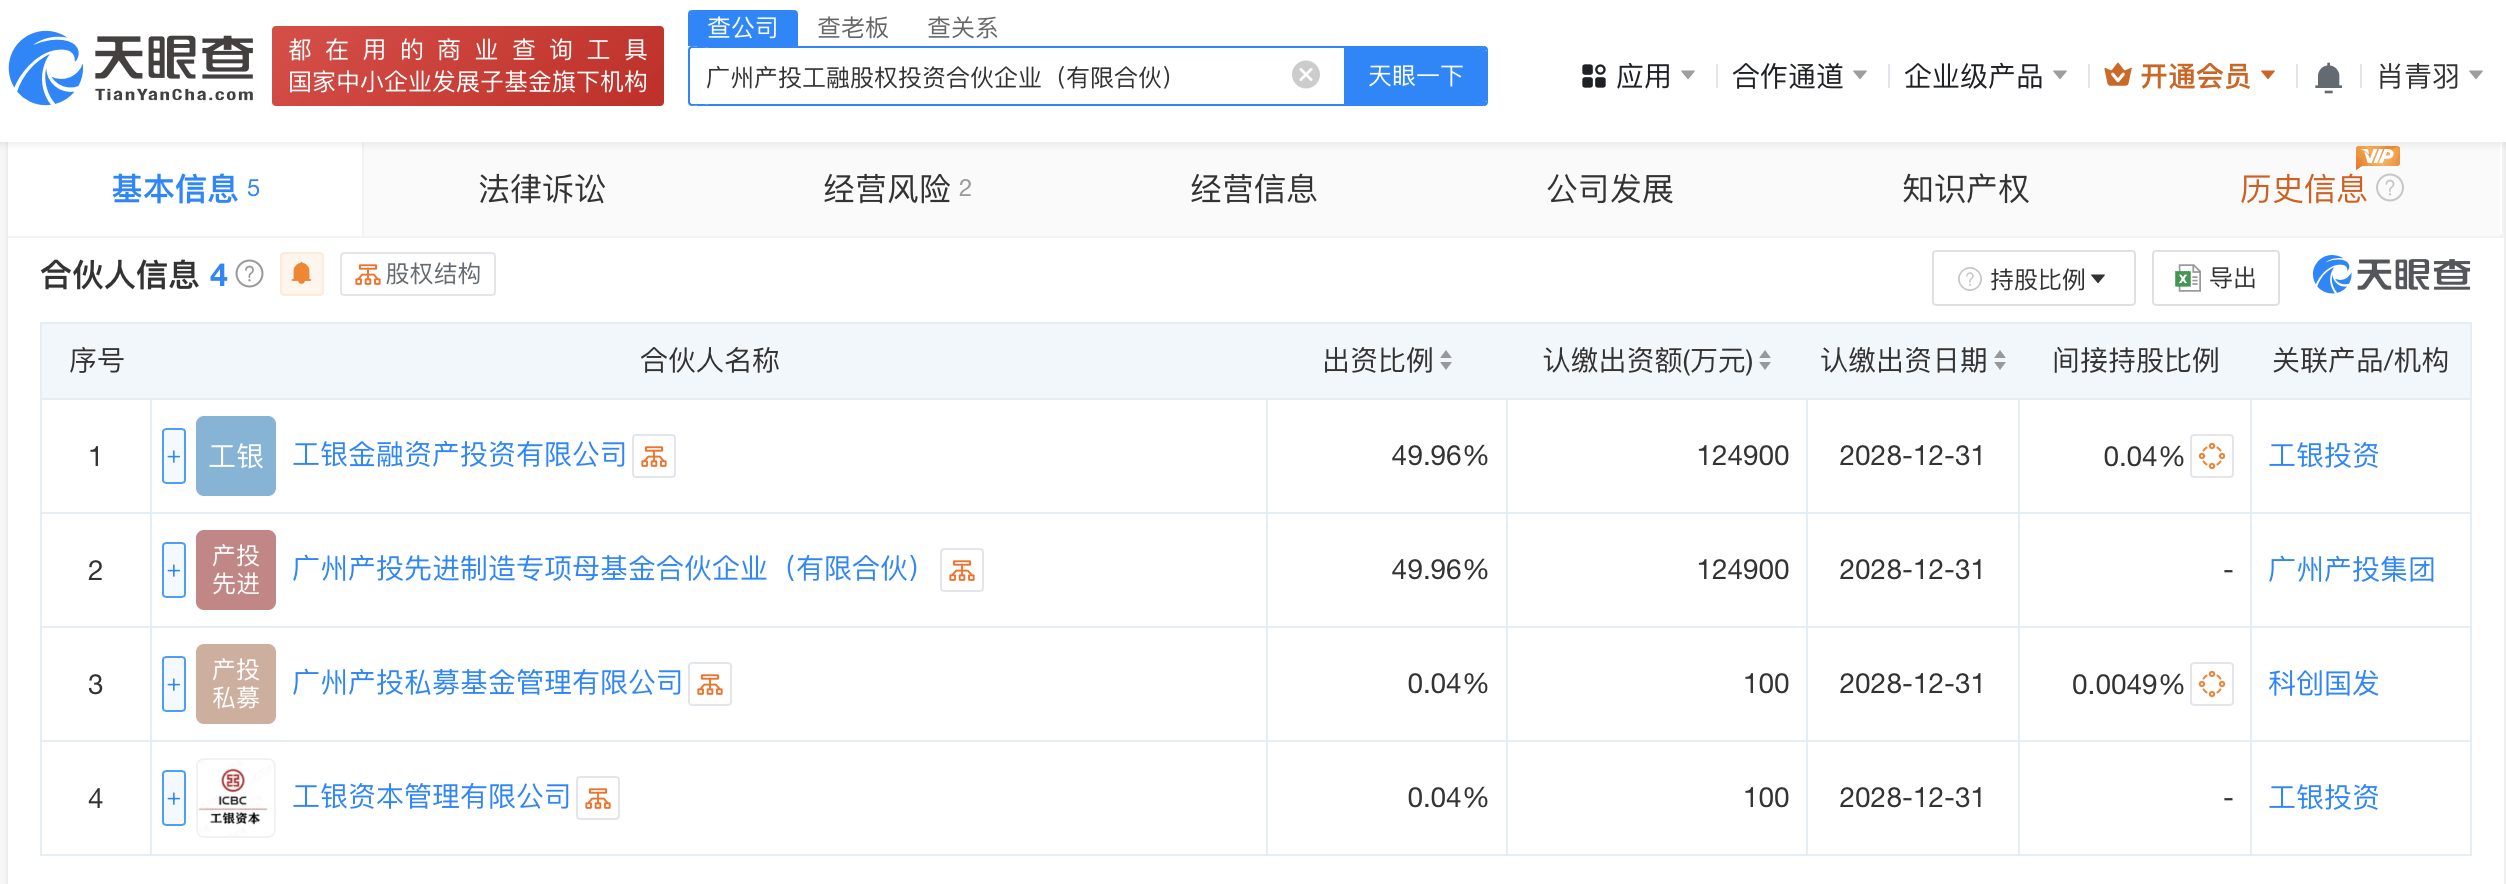Click indirect holding chart icon beside 0.04%
Screen dimensions: 2506x884
coord(2211,456)
